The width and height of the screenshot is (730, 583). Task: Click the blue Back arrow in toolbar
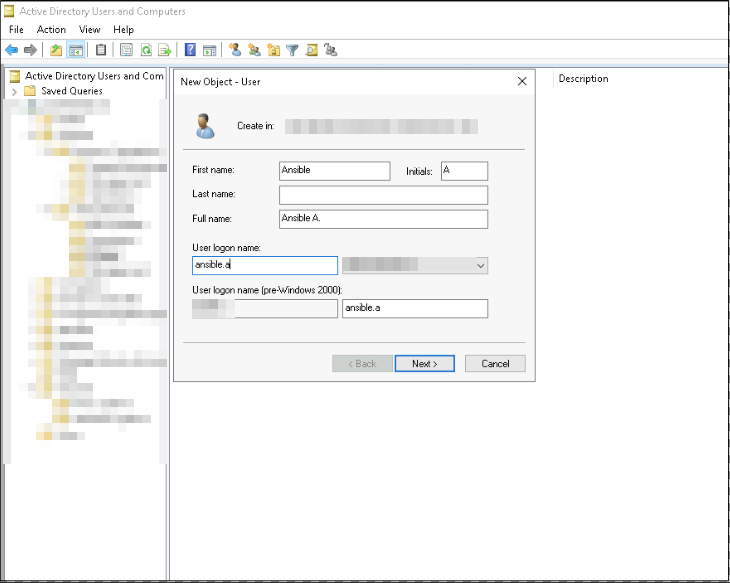click(x=11, y=50)
